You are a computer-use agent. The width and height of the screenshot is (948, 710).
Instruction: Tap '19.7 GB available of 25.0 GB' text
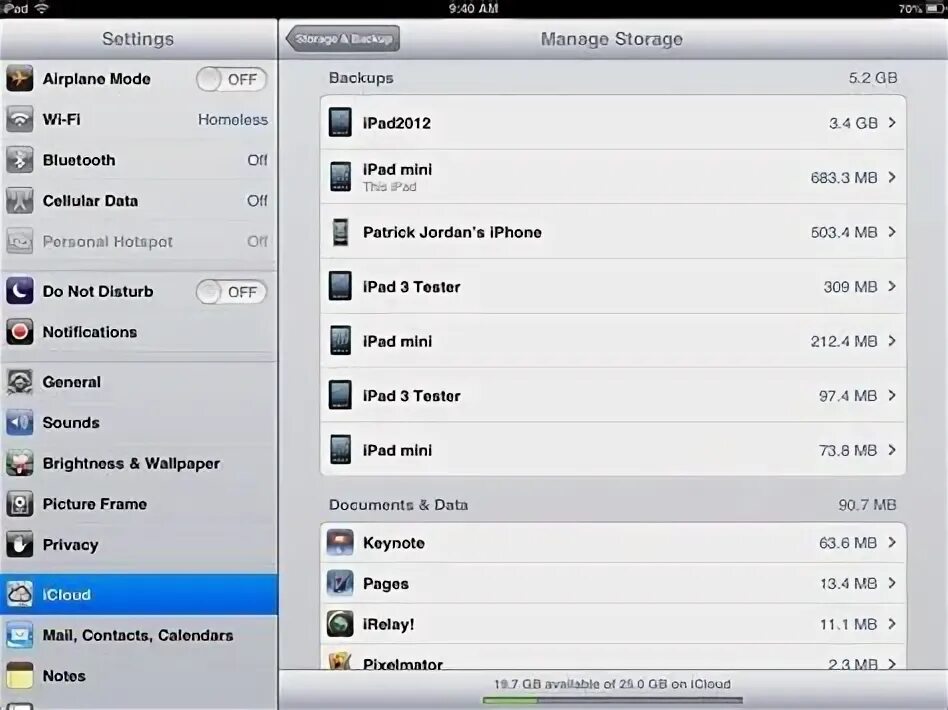612,684
